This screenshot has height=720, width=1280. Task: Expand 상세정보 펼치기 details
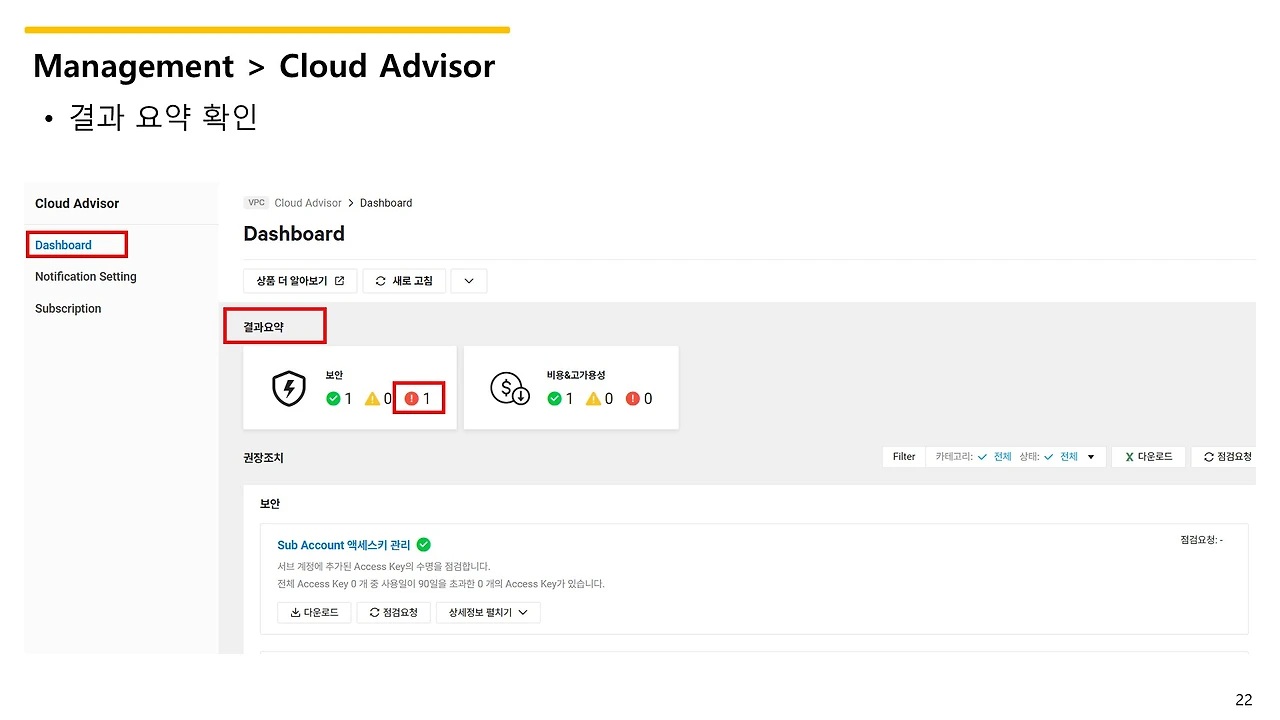click(488, 612)
